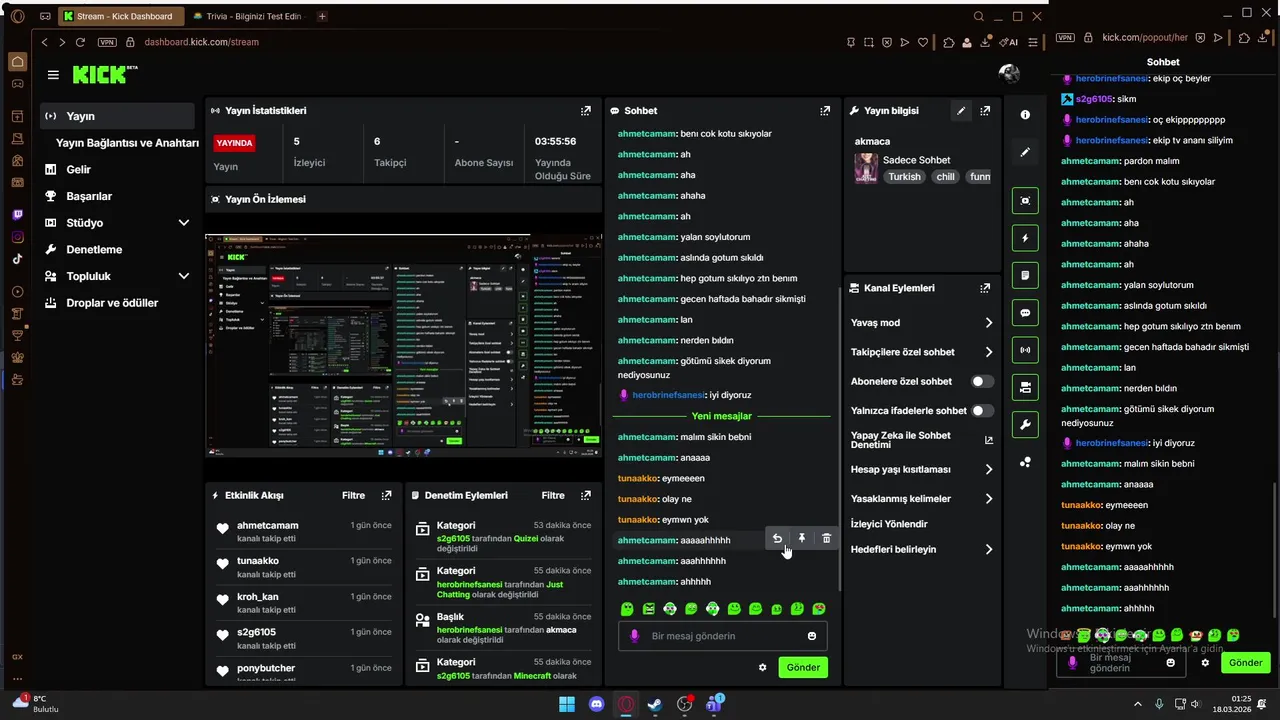The image size is (1280, 720).
Task: Click the dashboard chat message input field
Action: coord(722,636)
